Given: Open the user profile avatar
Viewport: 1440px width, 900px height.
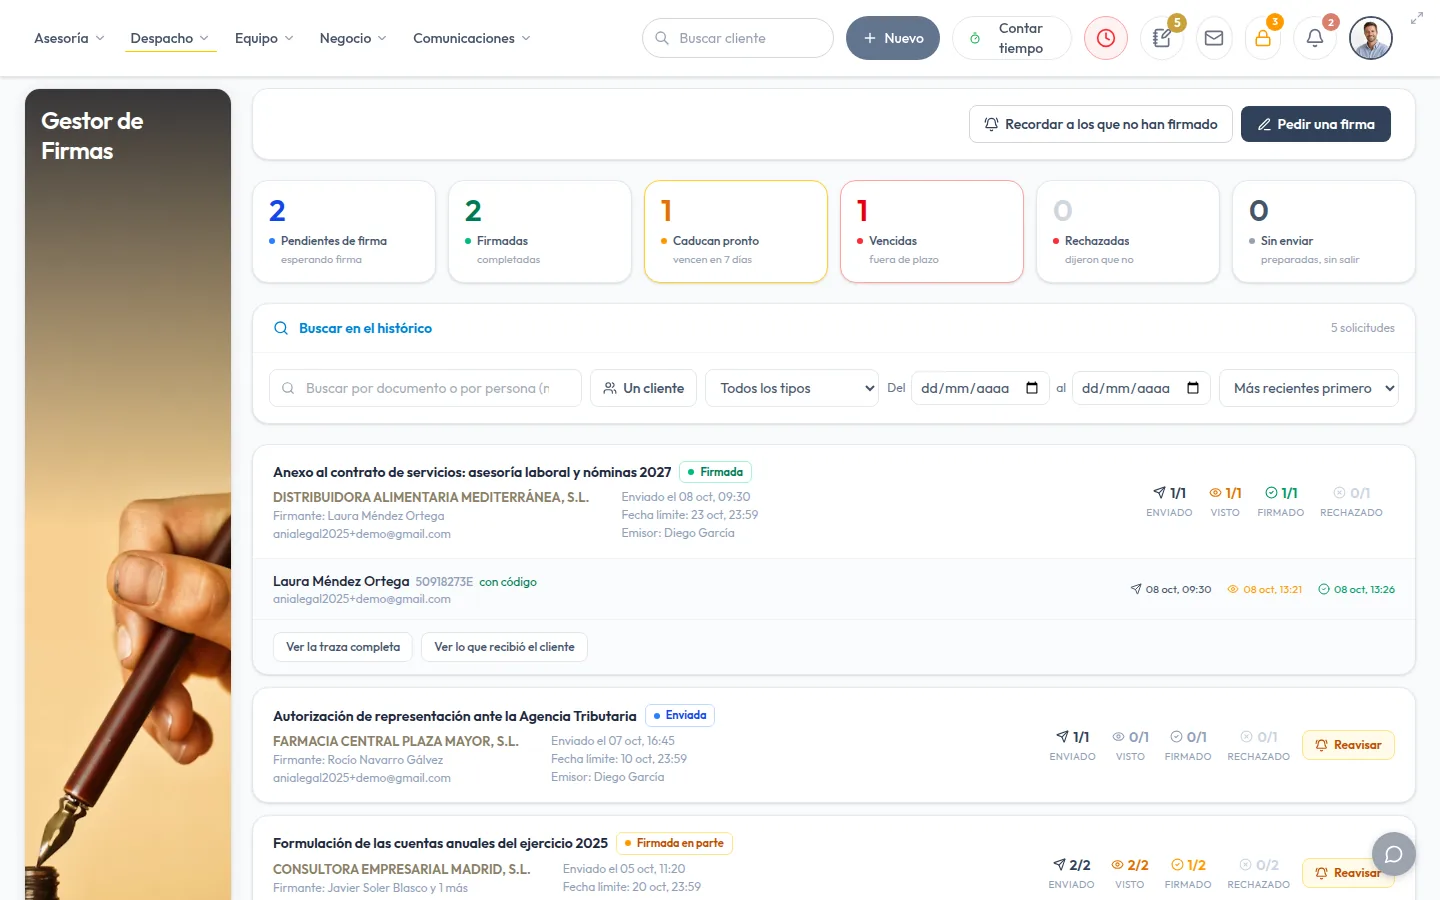Looking at the screenshot, I should [1370, 38].
